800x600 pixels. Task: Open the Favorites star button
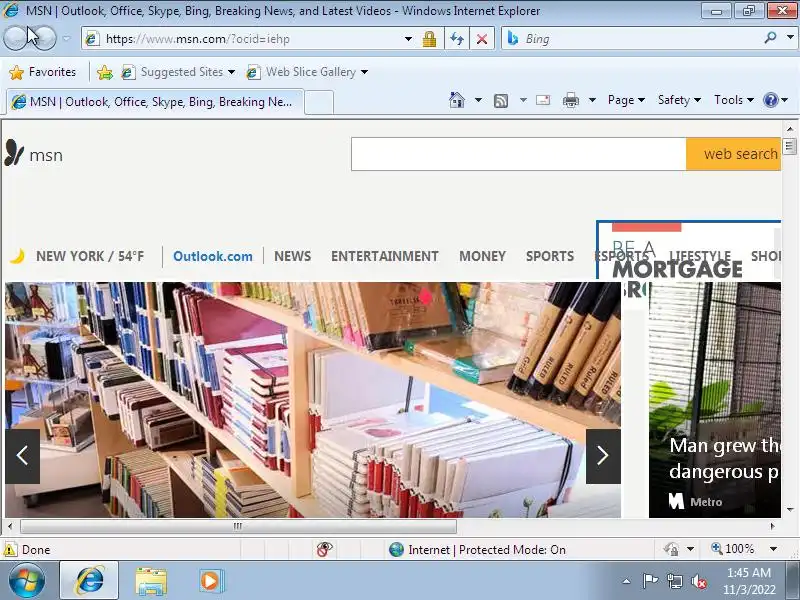coord(43,72)
